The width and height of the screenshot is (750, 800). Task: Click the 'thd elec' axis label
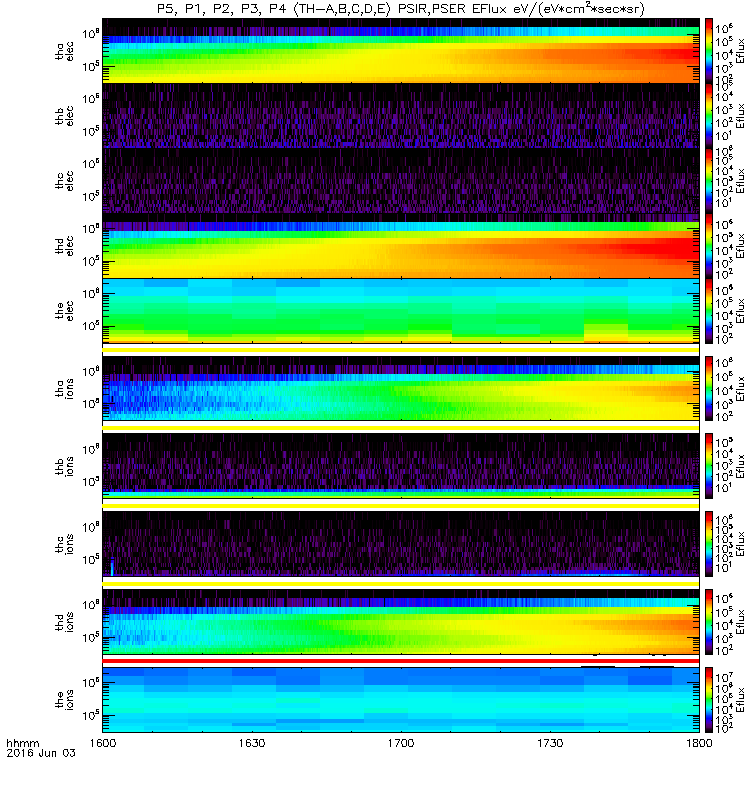[x=65, y=246]
